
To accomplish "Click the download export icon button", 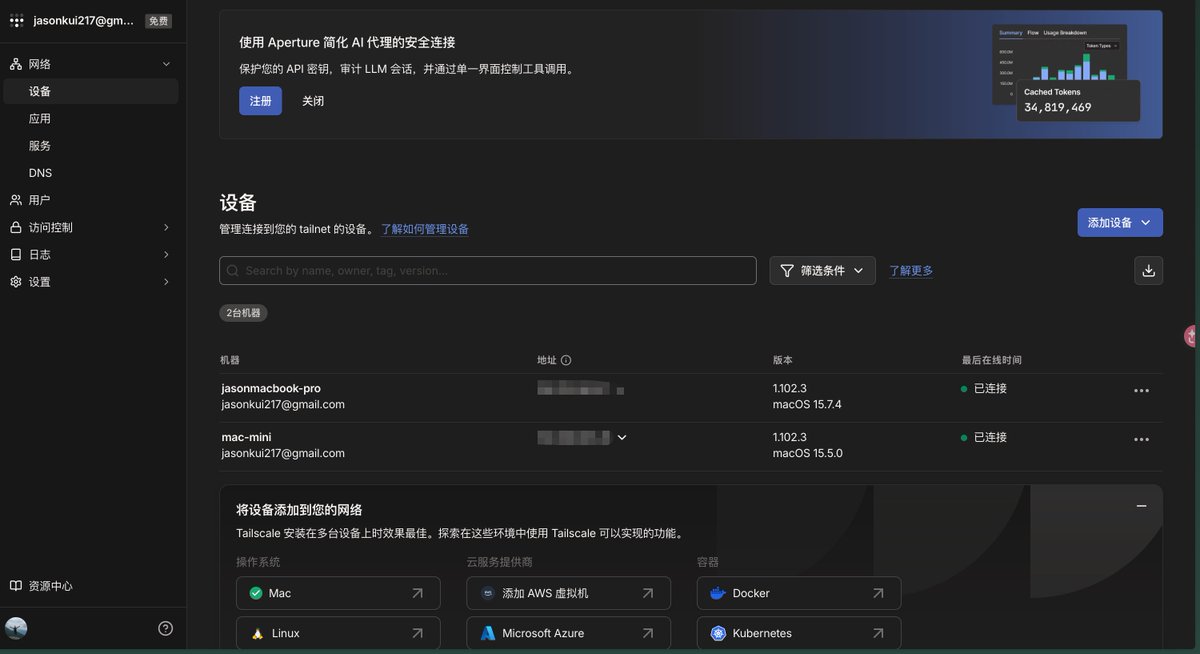I will 1149,270.
